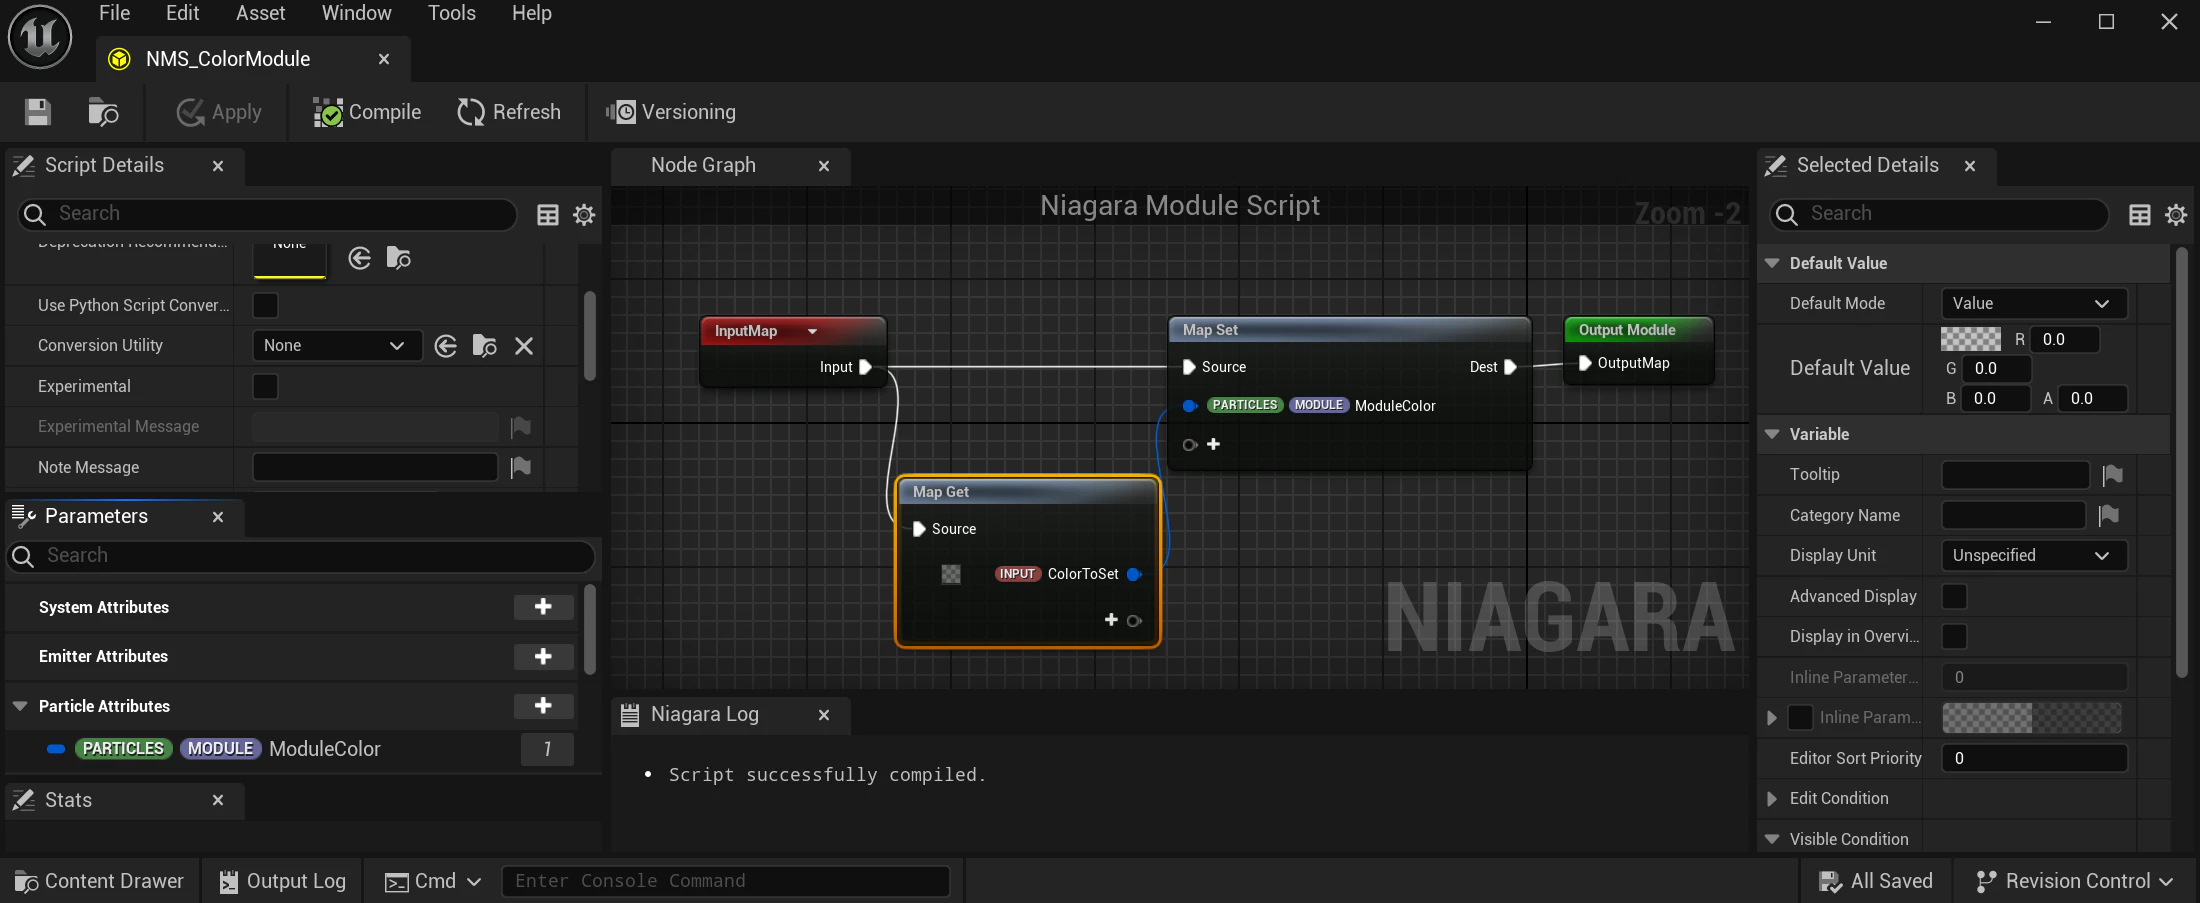Open the Output Log
This screenshot has height=903, width=2200.
click(282, 881)
